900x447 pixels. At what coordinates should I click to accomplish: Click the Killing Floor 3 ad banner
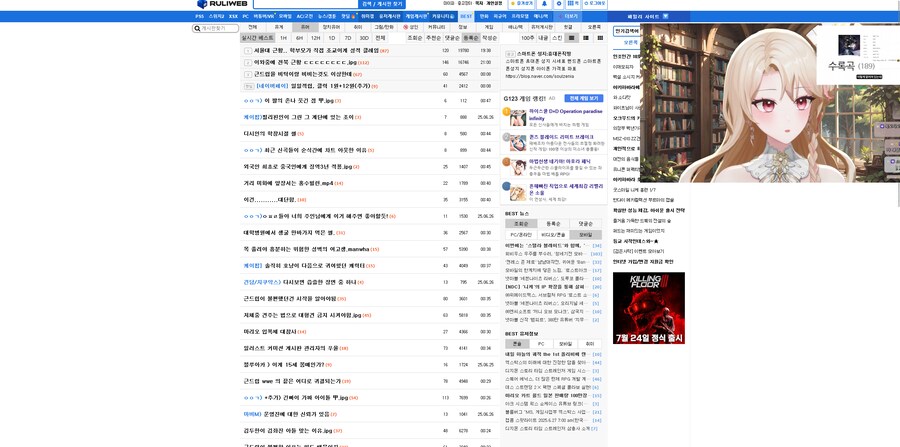(649, 308)
